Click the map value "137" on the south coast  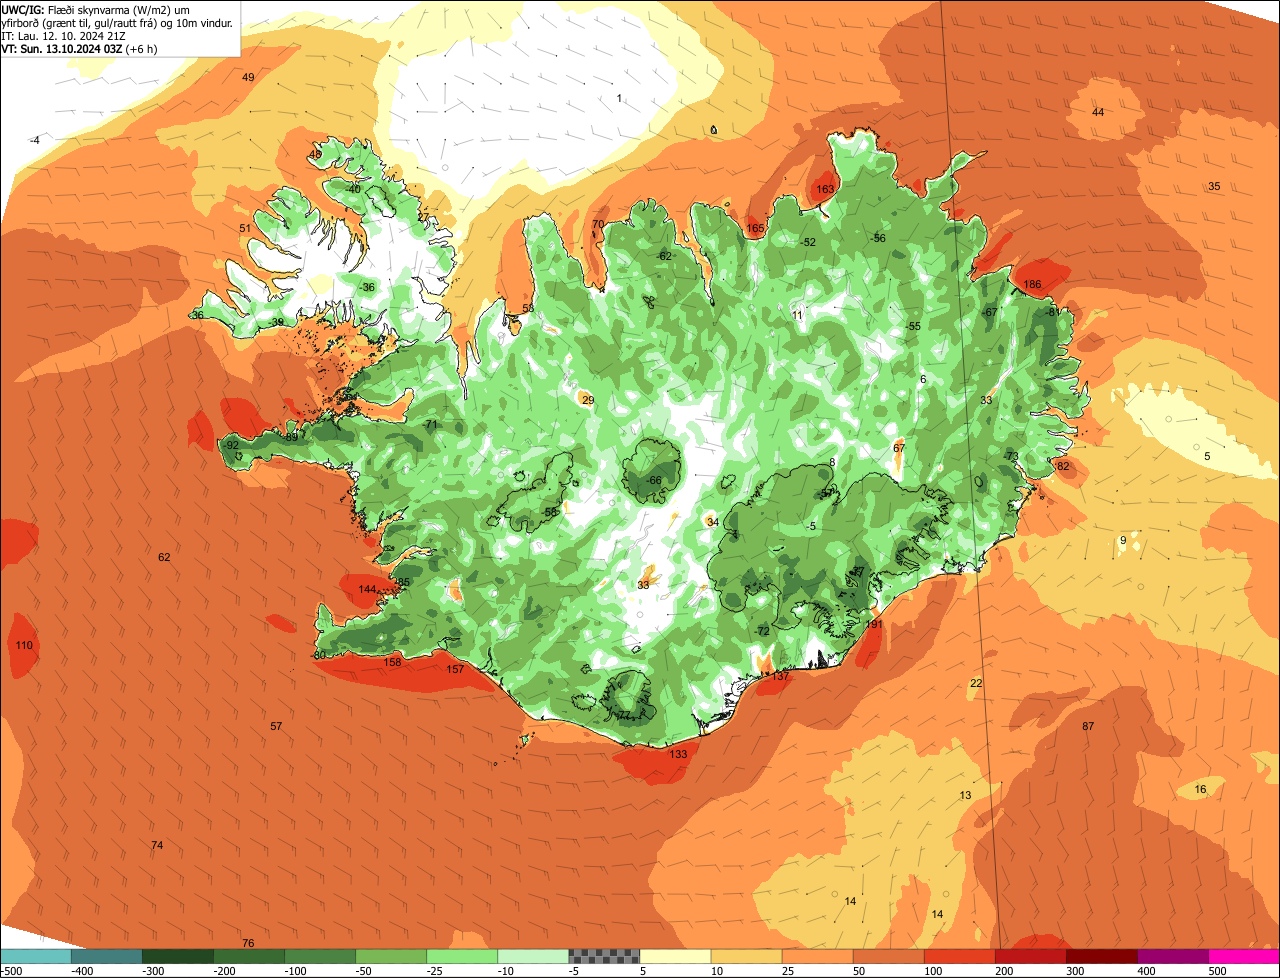coord(781,677)
